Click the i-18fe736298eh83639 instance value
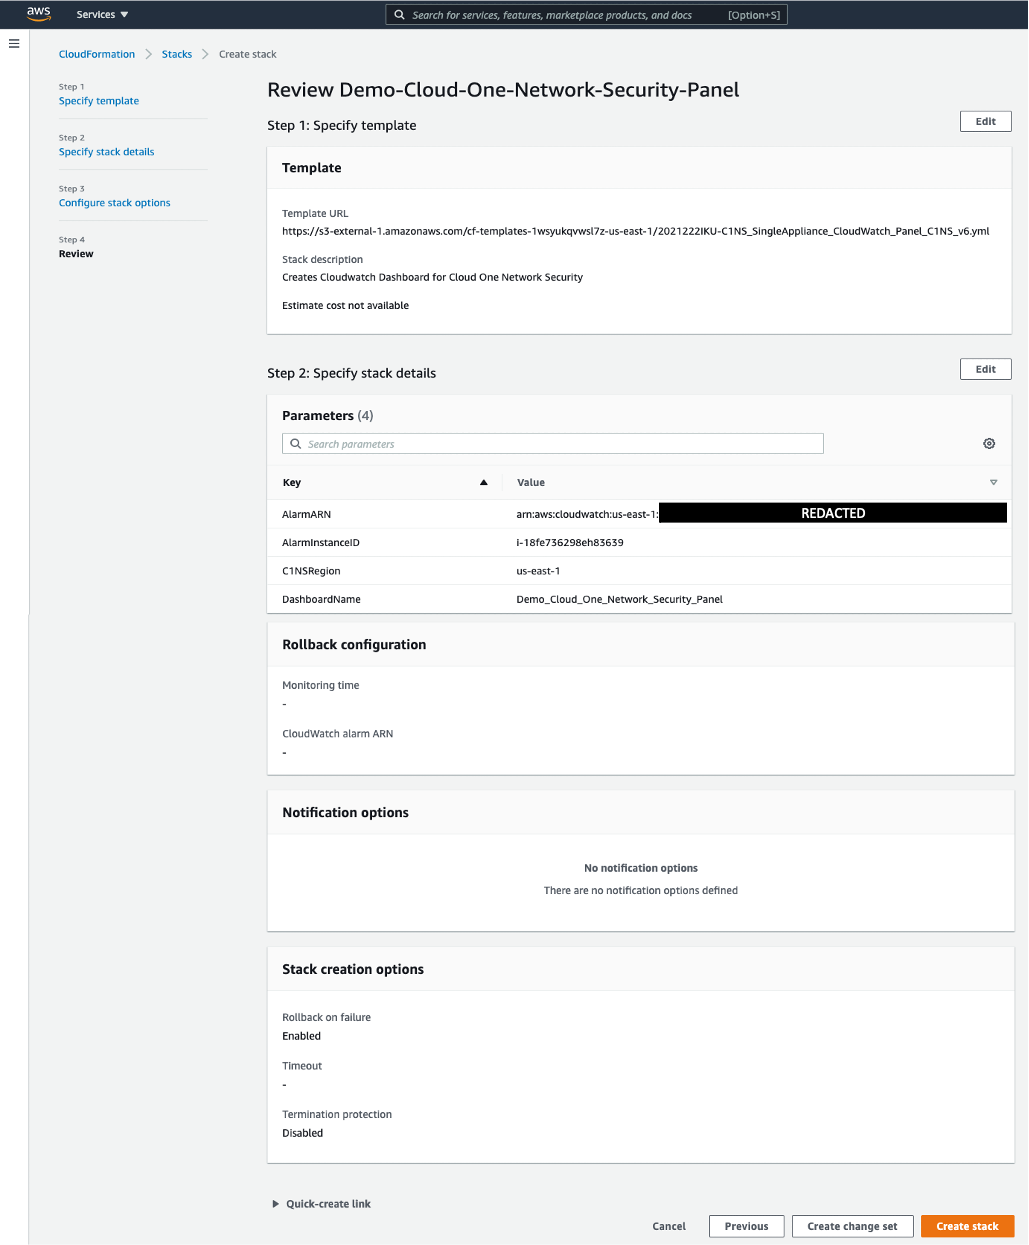The image size is (1029, 1245). coord(570,543)
